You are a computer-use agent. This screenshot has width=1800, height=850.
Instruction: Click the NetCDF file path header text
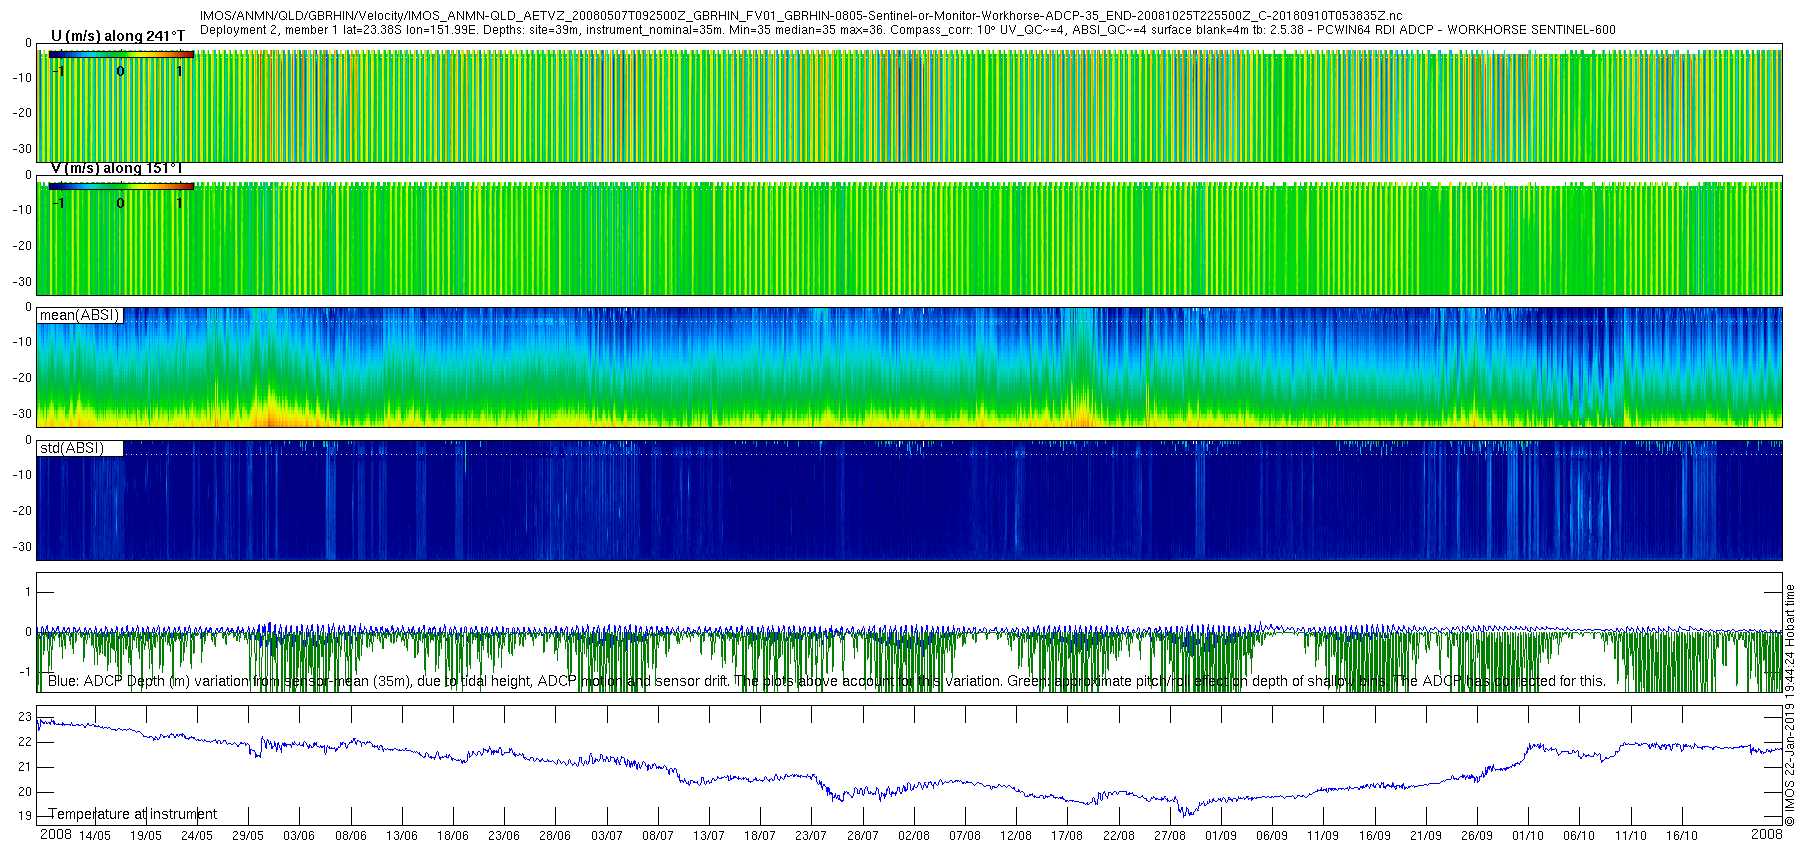click(801, 16)
